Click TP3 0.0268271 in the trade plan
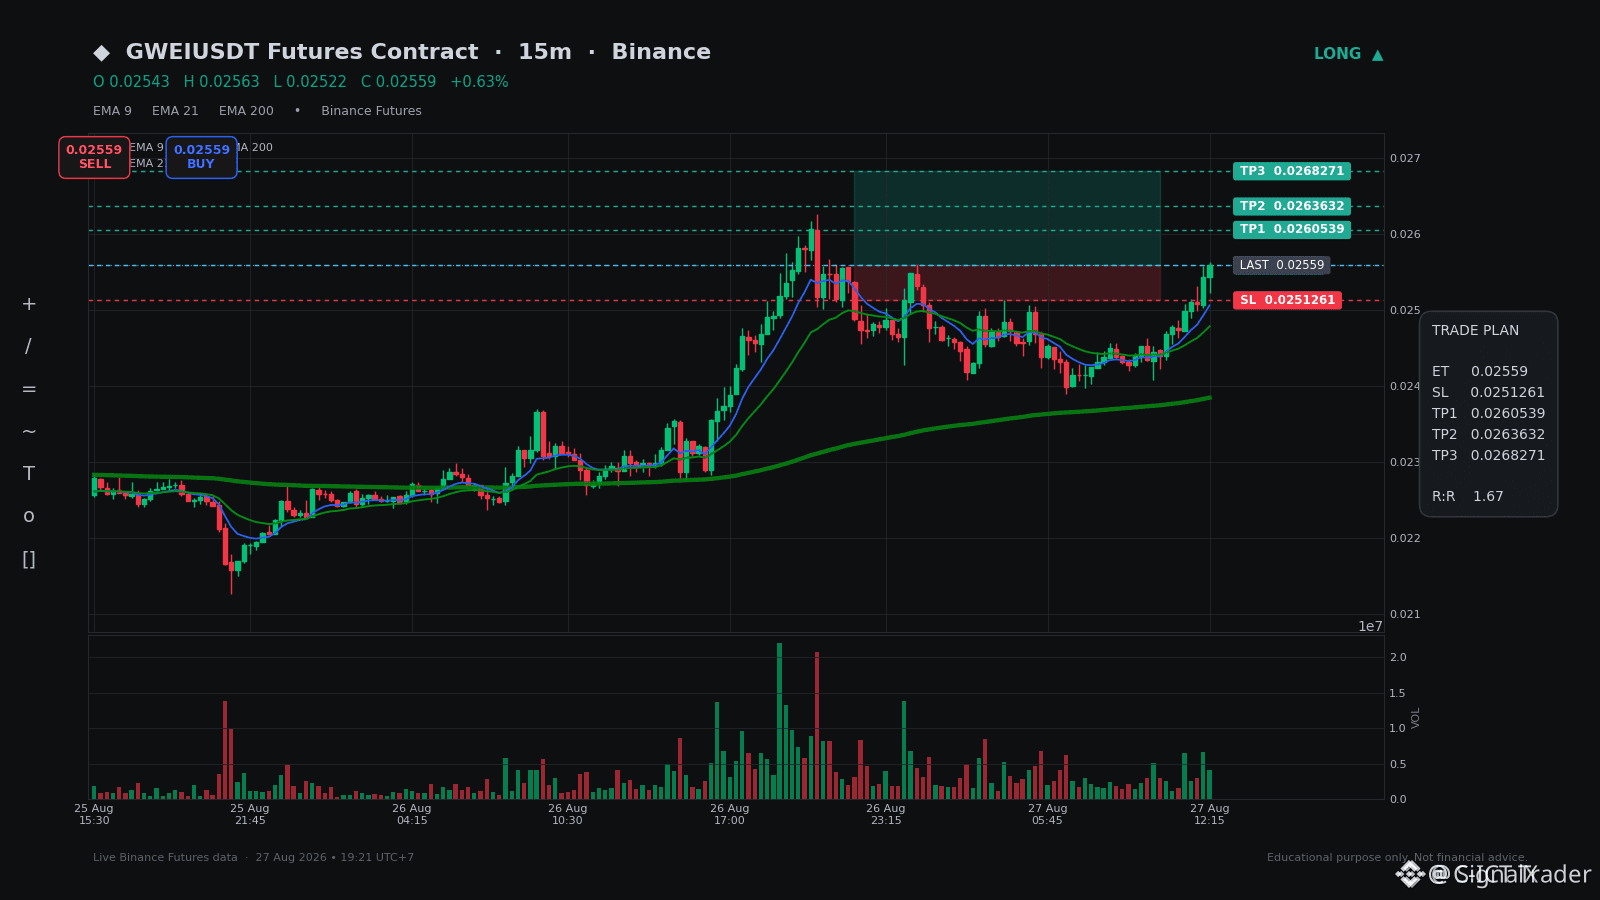This screenshot has height=900, width=1600. coord(1488,456)
